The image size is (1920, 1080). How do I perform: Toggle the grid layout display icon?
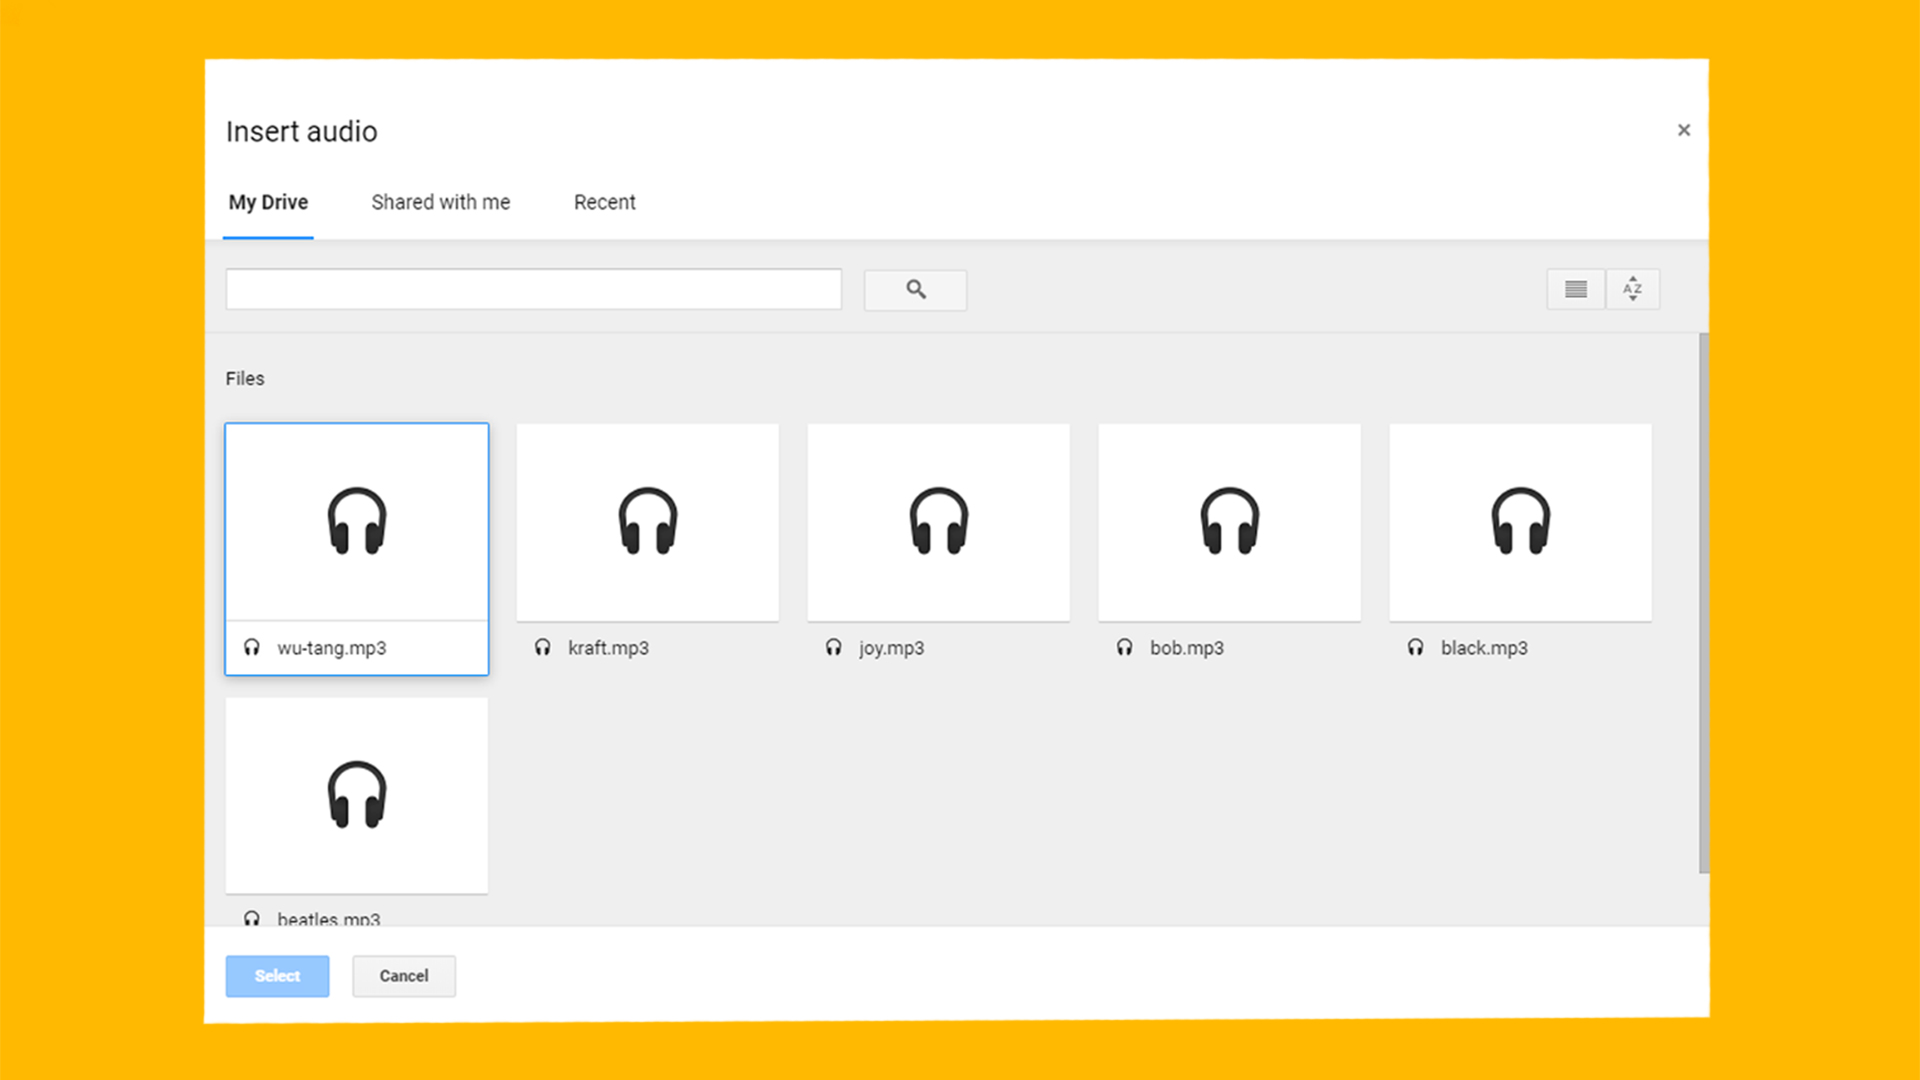click(1575, 287)
